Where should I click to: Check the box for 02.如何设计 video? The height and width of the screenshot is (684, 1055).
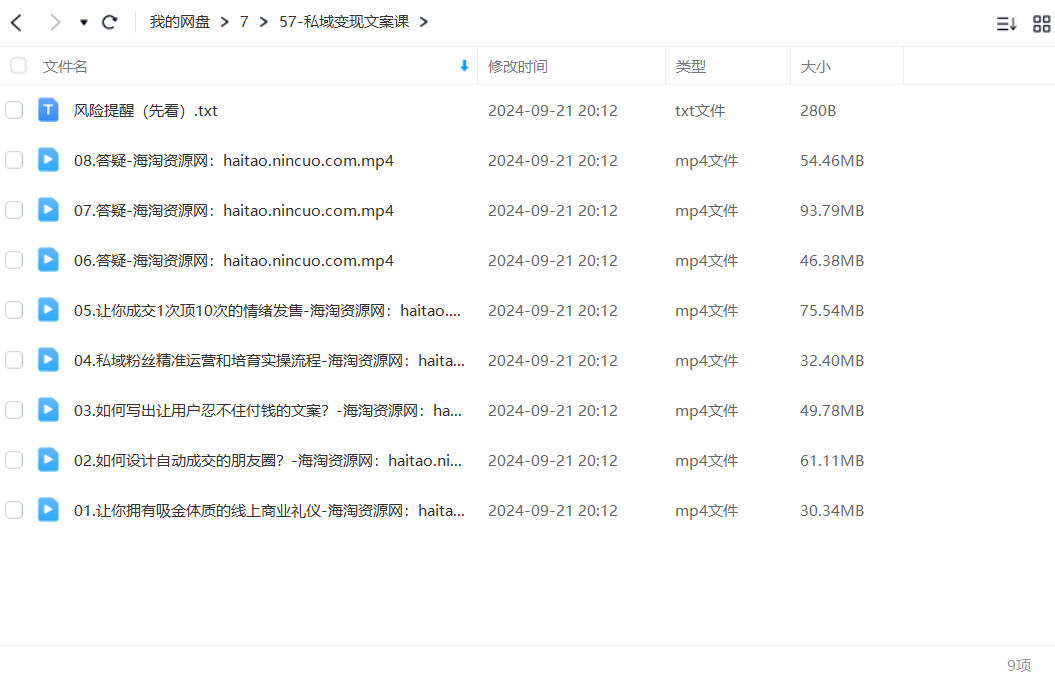click(x=14, y=460)
